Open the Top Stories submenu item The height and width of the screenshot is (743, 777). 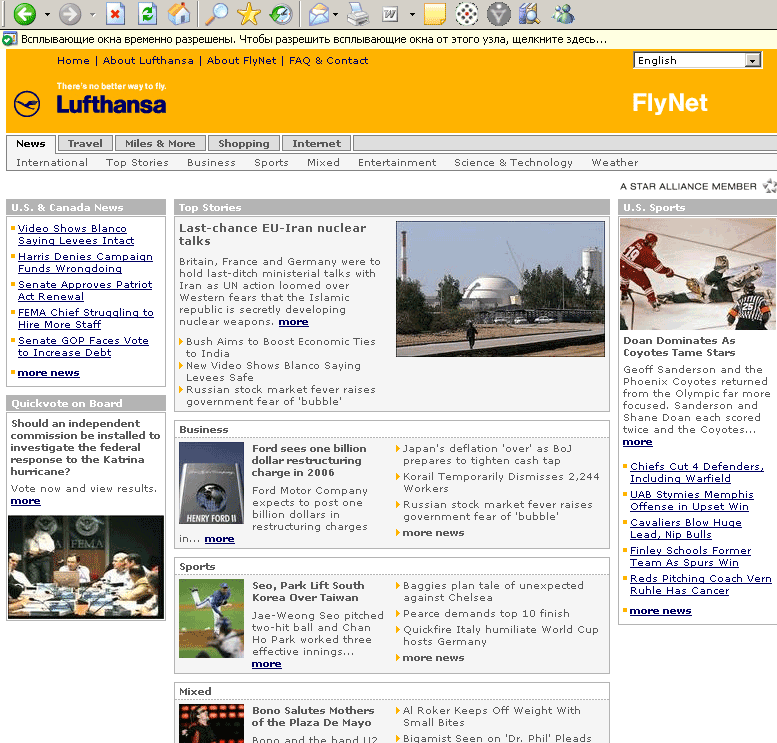pos(137,163)
